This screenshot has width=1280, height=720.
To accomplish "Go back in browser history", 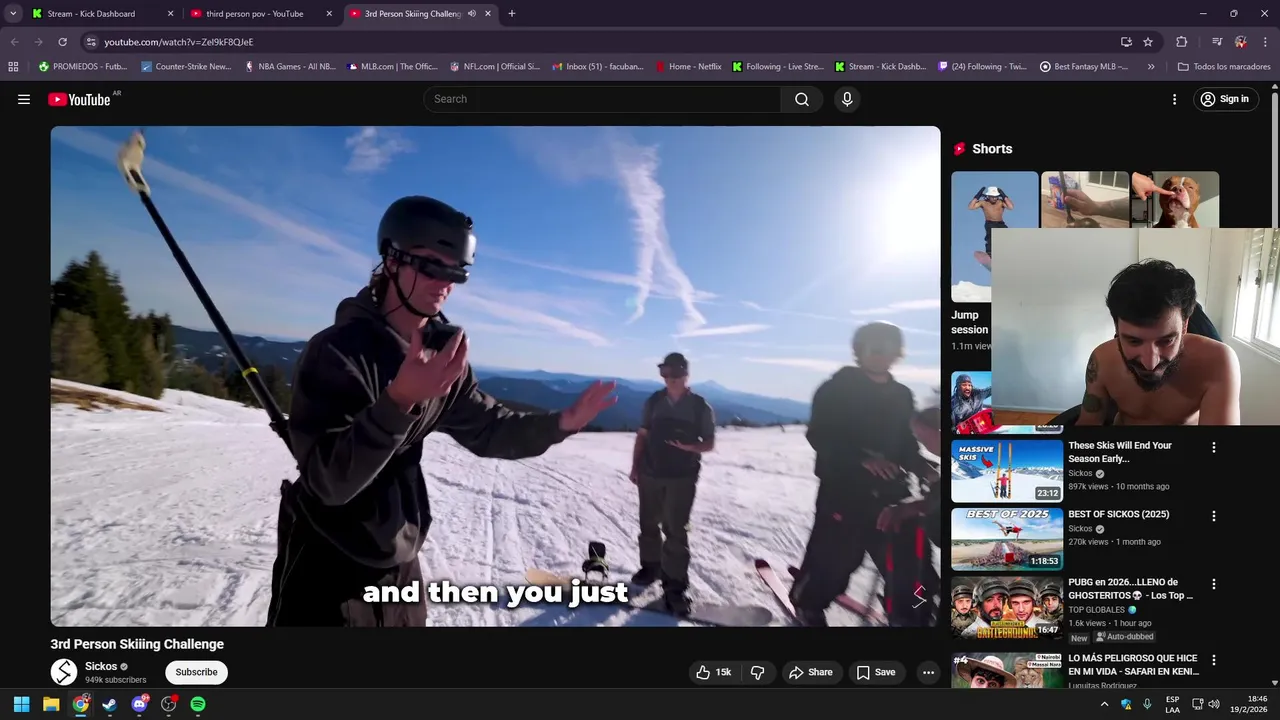I will (x=14, y=42).
